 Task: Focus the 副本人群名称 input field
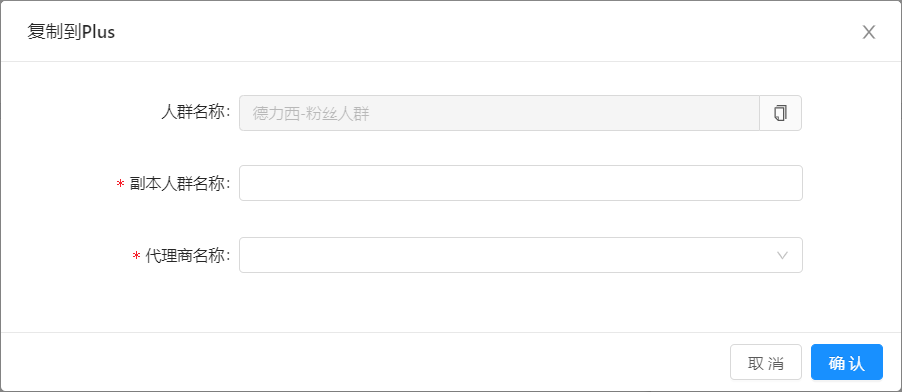click(x=521, y=183)
